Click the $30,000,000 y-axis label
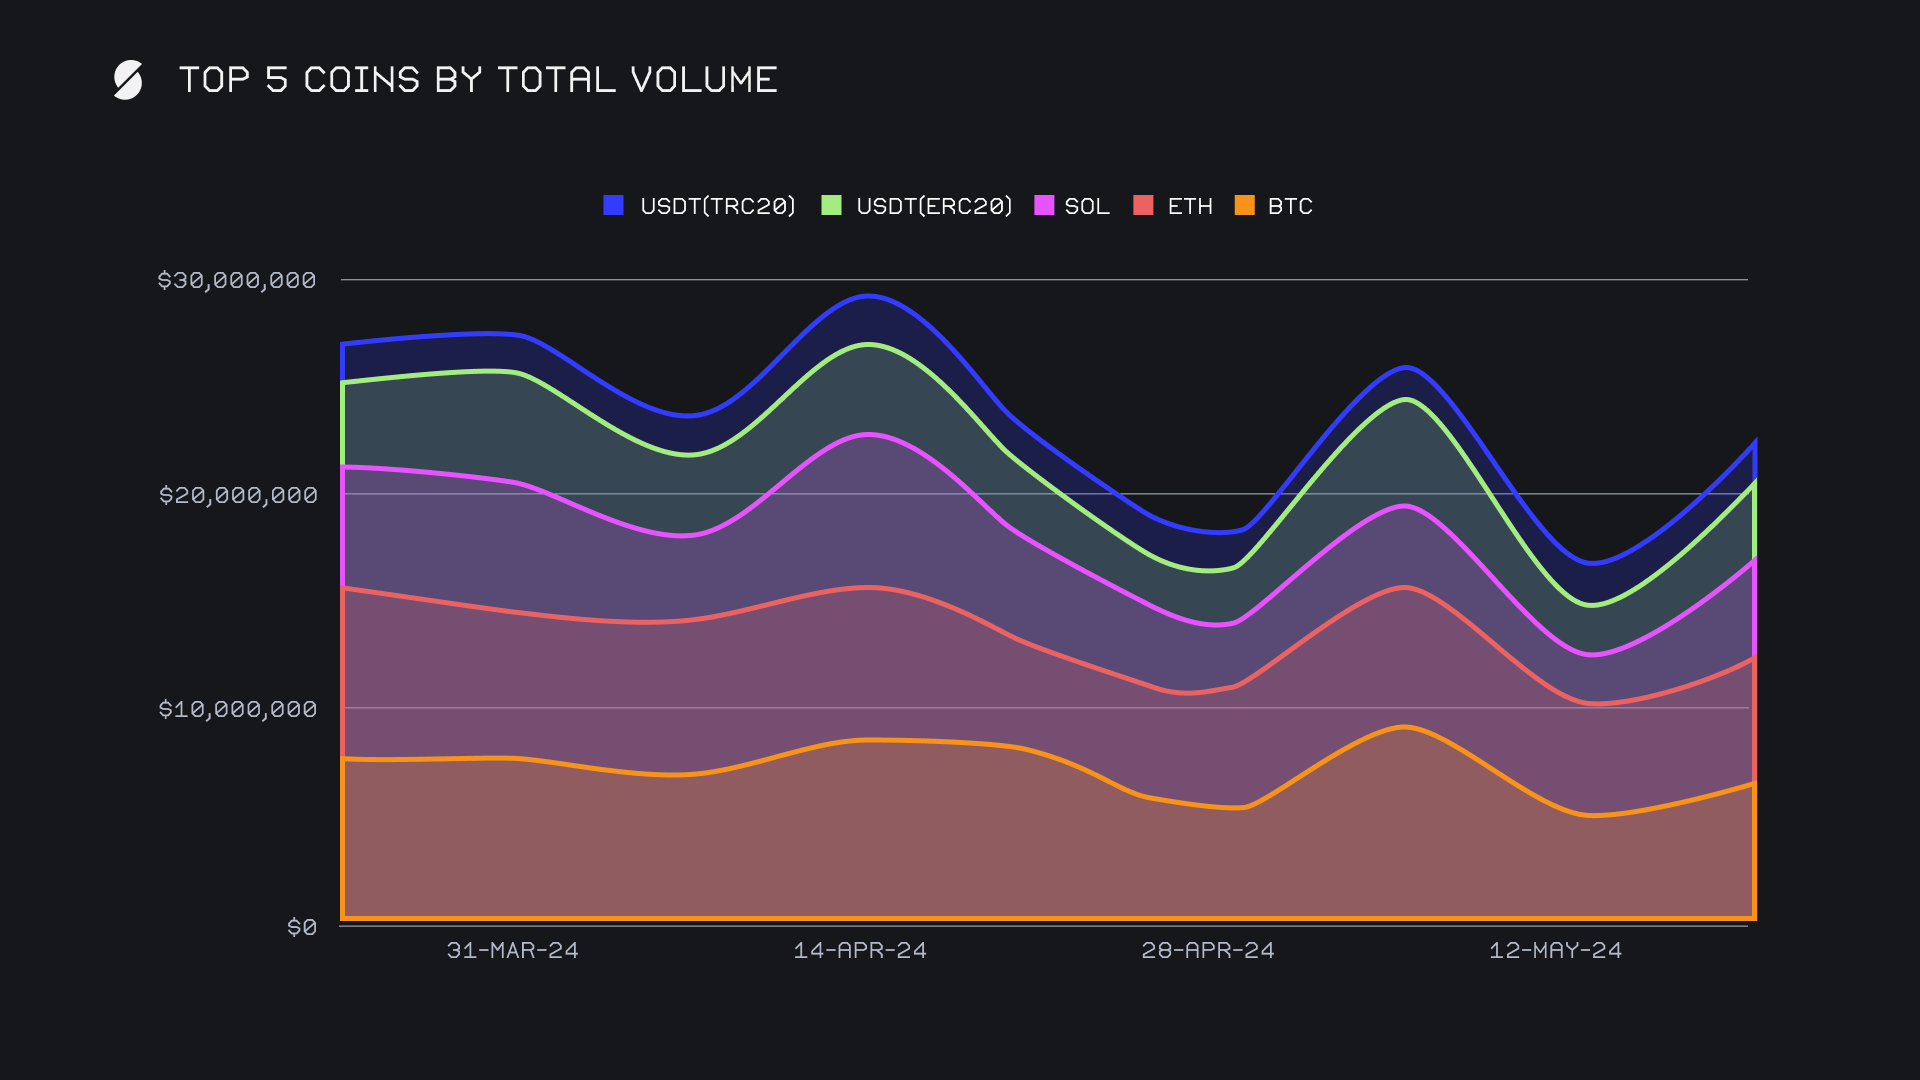Image resolution: width=1920 pixels, height=1080 pixels. coord(237,280)
